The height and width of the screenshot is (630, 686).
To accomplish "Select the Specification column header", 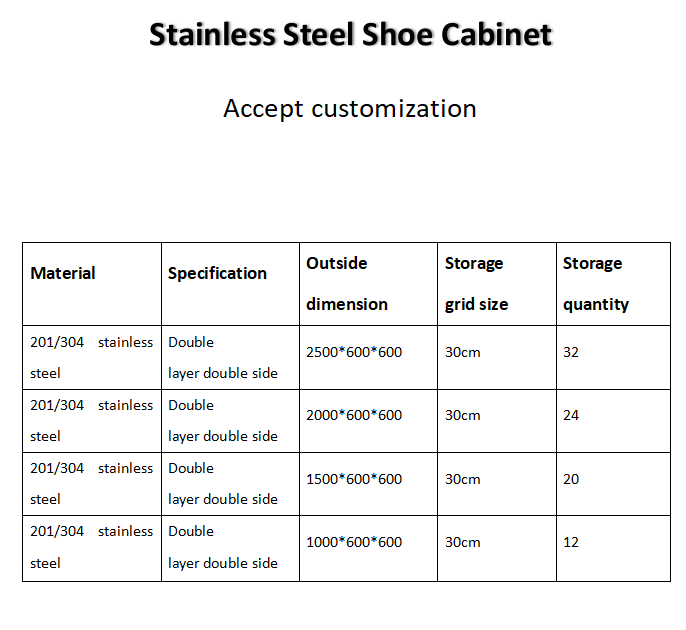I will [x=217, y=273].
